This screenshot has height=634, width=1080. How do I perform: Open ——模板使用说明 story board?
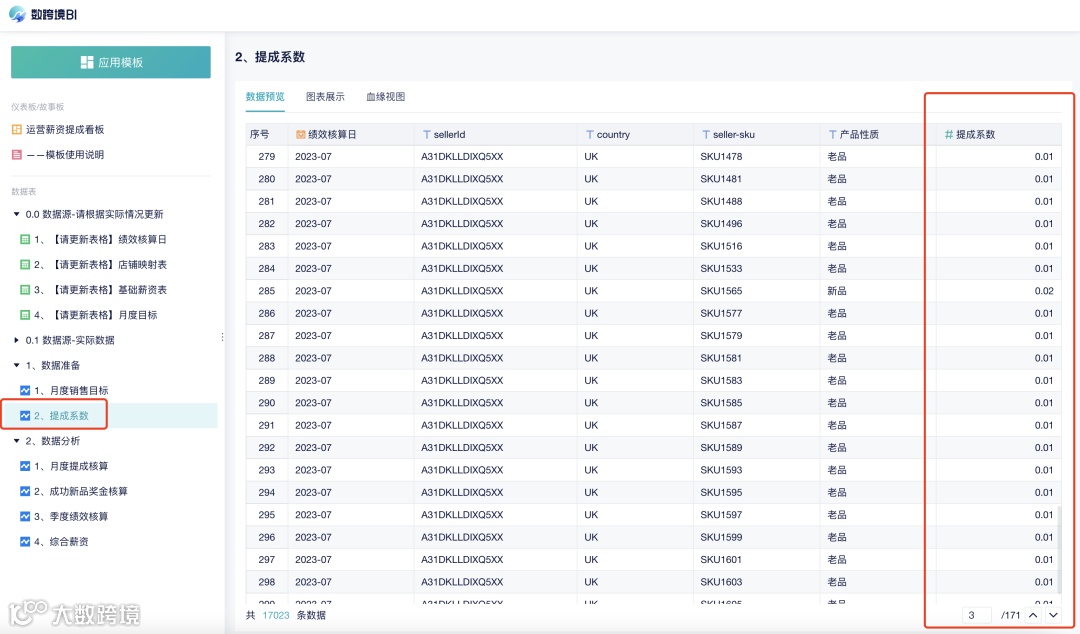click(65, 154)
